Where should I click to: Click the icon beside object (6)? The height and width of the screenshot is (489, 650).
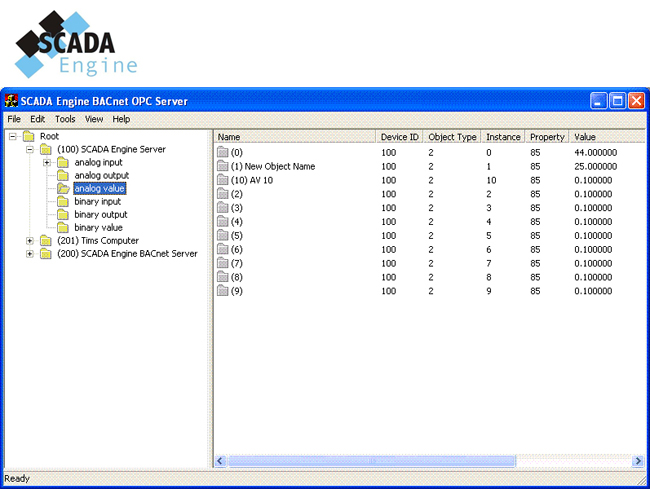tap(223, 249)
